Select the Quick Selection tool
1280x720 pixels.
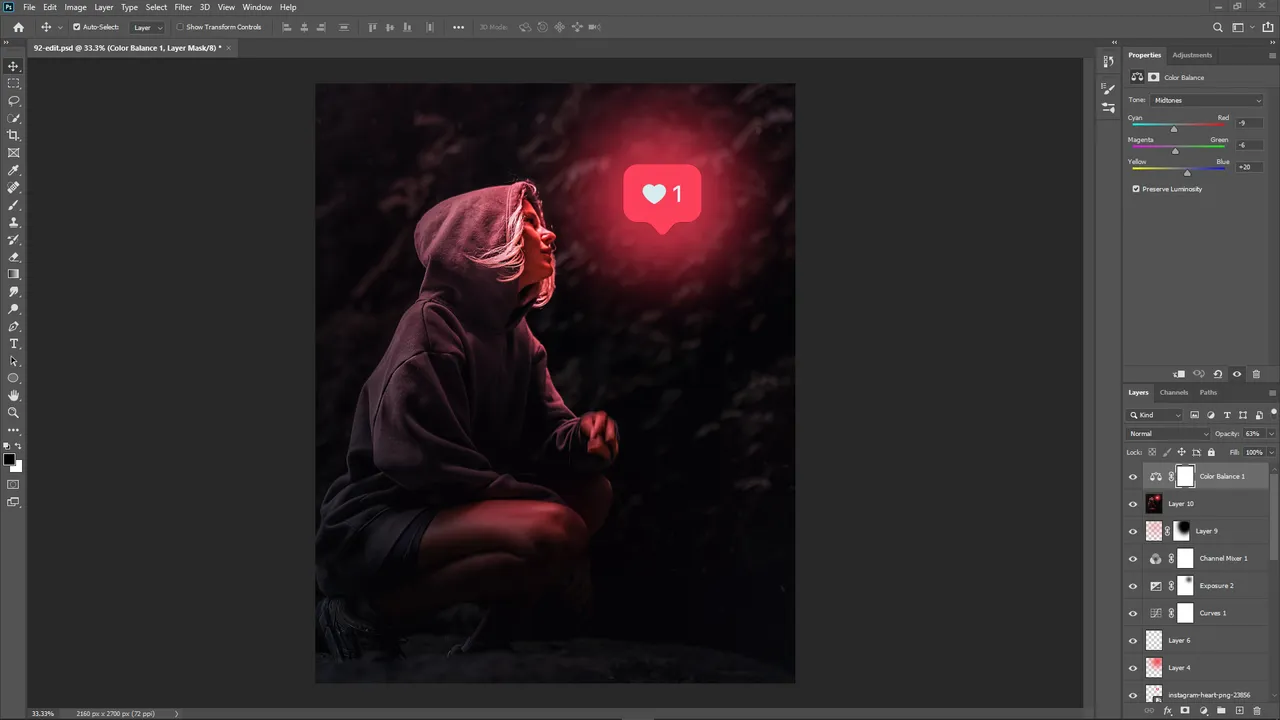[13, 118]
